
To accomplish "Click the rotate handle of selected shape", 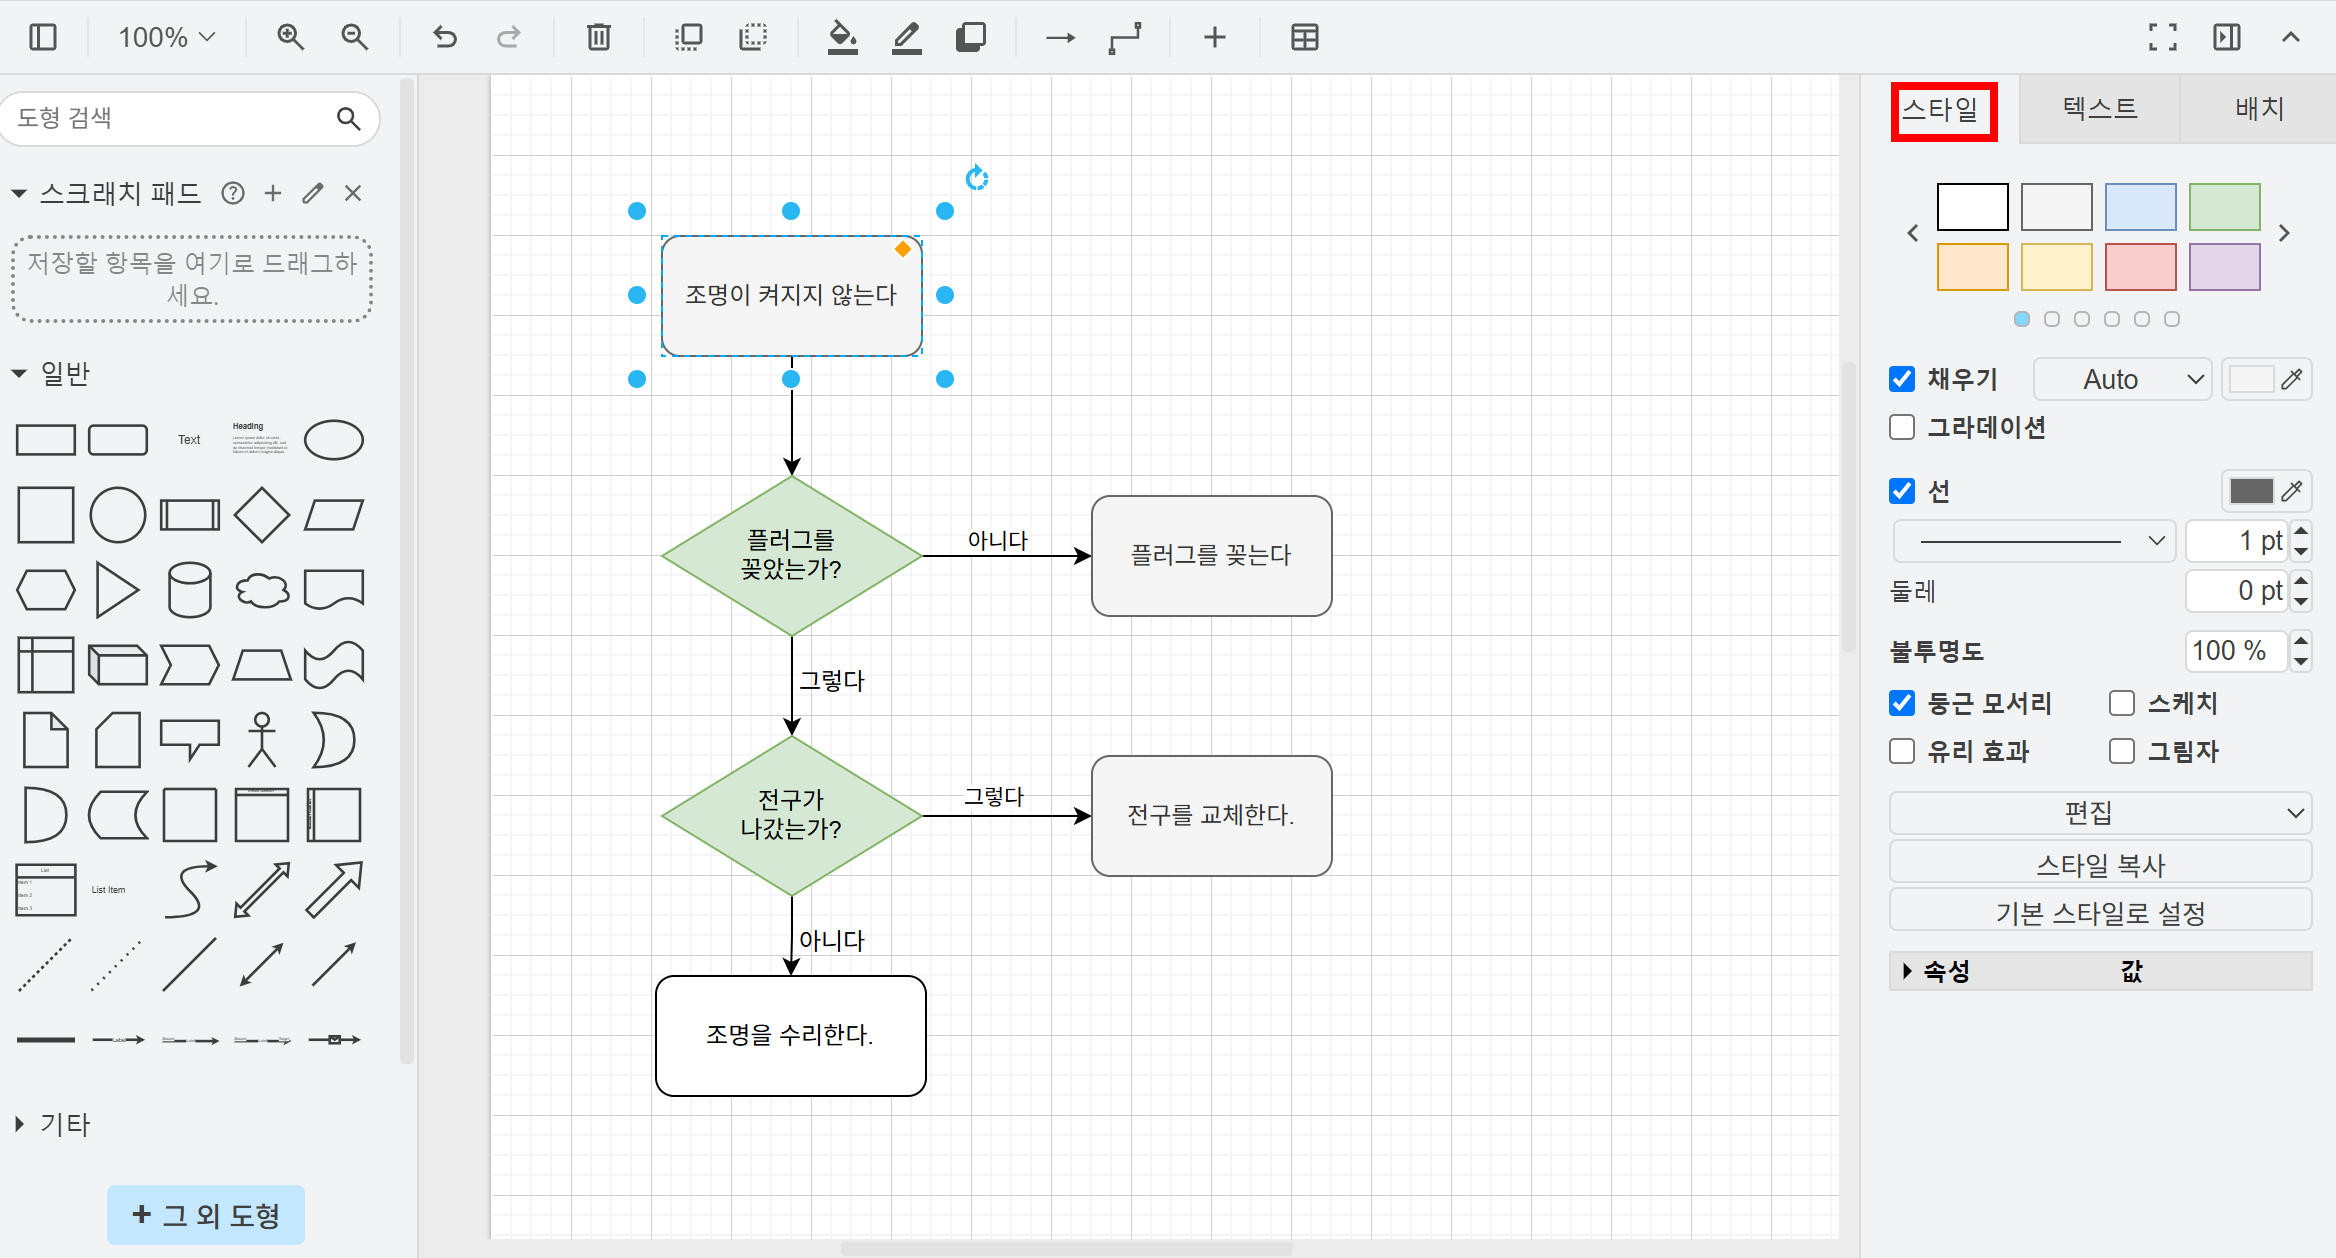I will (x=977, y=178).
